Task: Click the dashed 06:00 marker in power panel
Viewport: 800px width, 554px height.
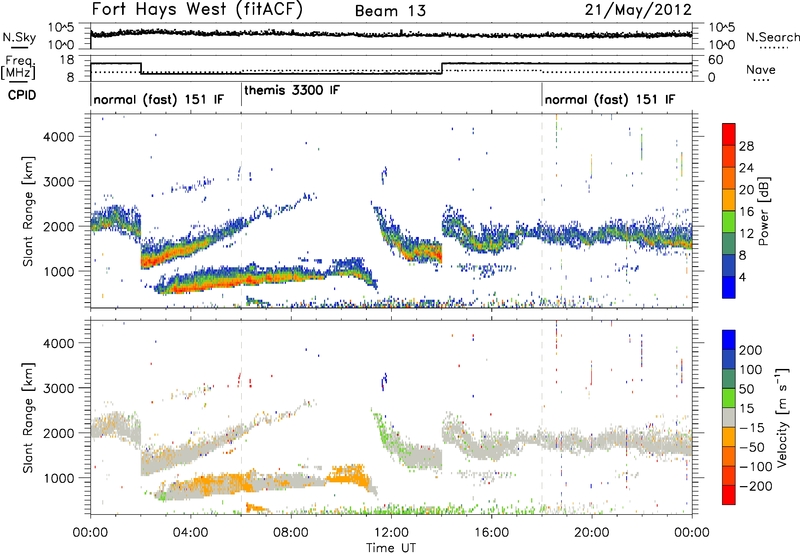Action: (x=241, y=211)
